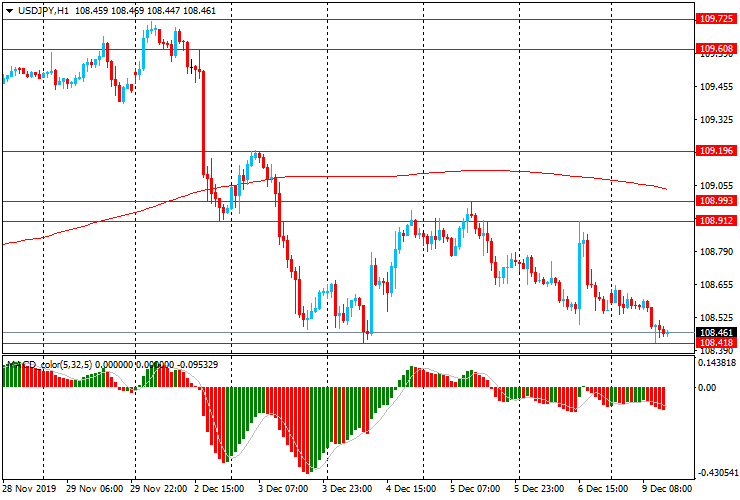Click the 108.655 axis price value
Image resolution: width=740 pixels, height=500 pixels.
(x=716, y=285)
